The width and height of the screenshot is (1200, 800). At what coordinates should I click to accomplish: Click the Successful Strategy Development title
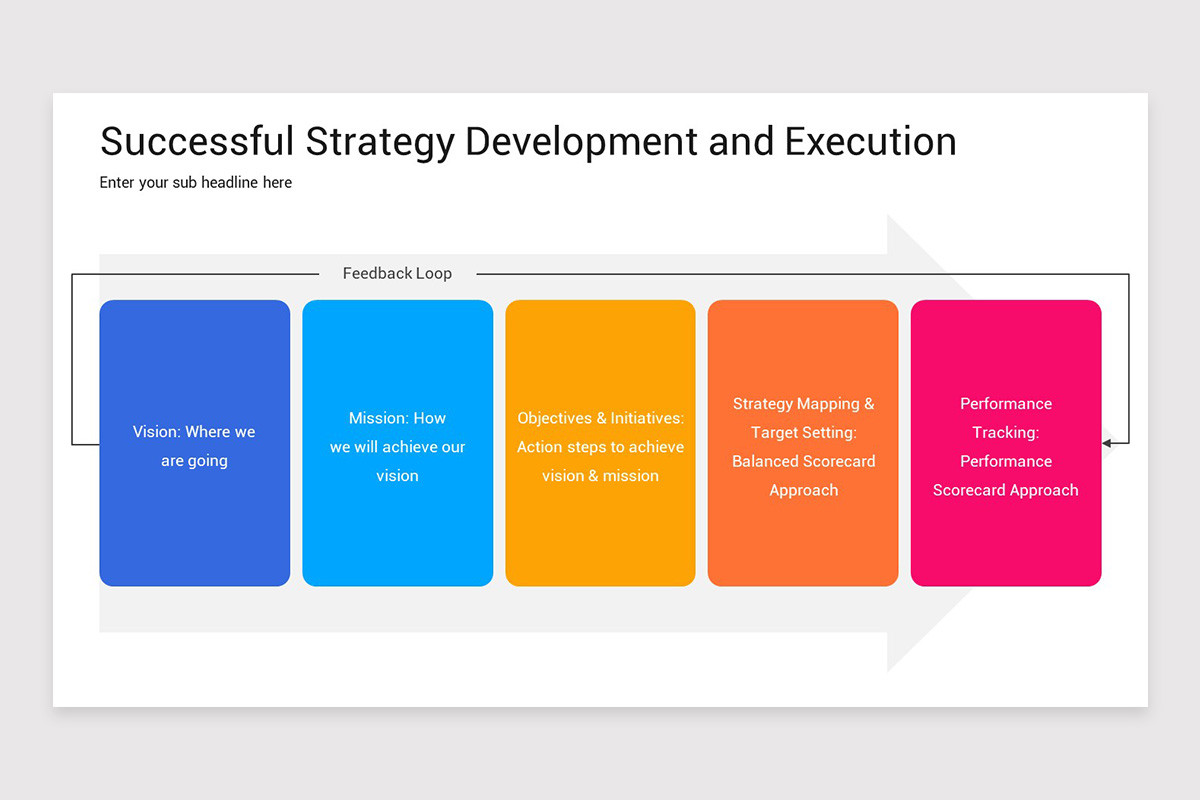[527, 141]
